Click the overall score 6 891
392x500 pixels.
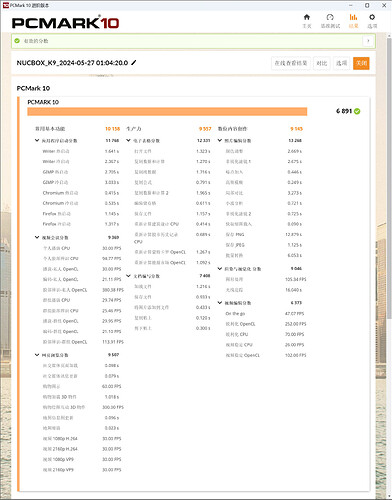(x=344, y=111)
